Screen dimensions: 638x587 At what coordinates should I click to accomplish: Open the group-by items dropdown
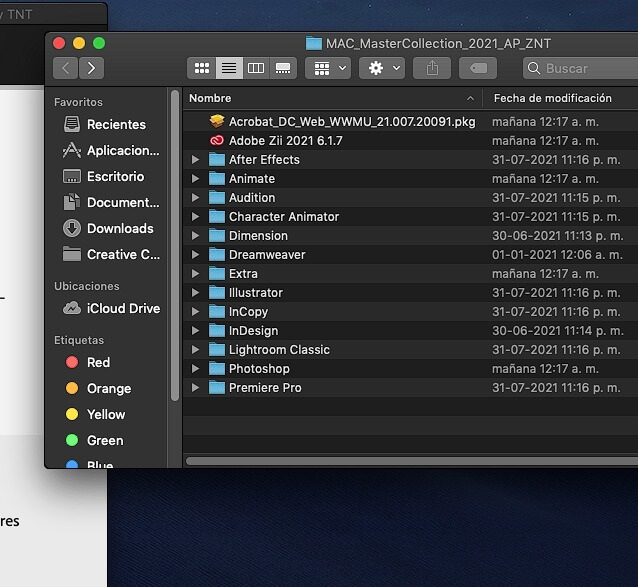click(x=328, y=68)
